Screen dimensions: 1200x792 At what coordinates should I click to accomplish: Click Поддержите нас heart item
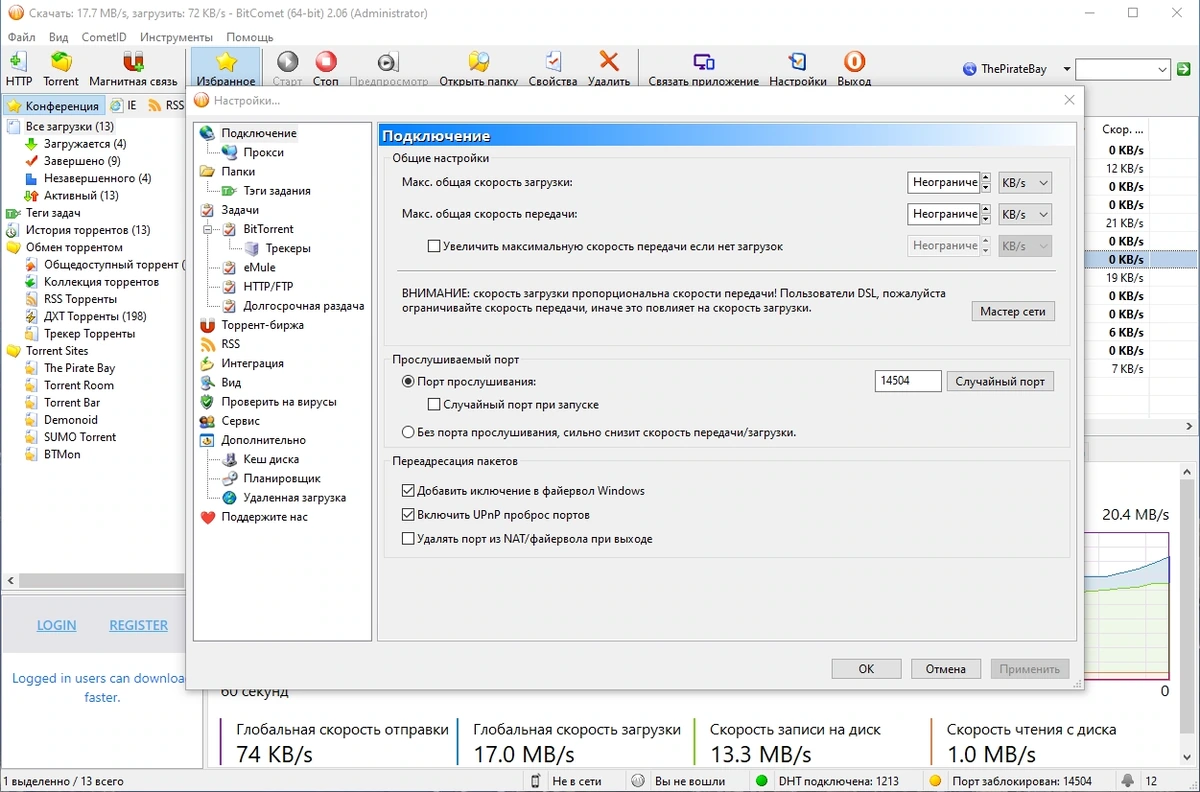264,517
